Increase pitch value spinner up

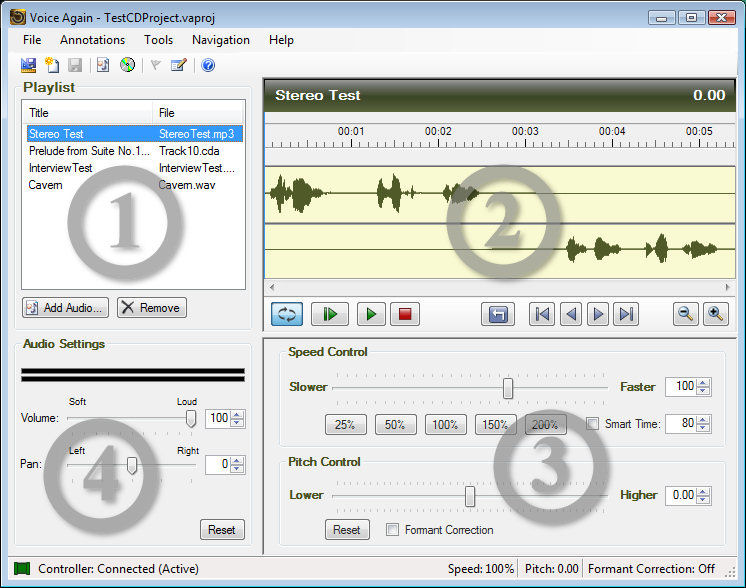pyautogui.click(x=703, y=491)
